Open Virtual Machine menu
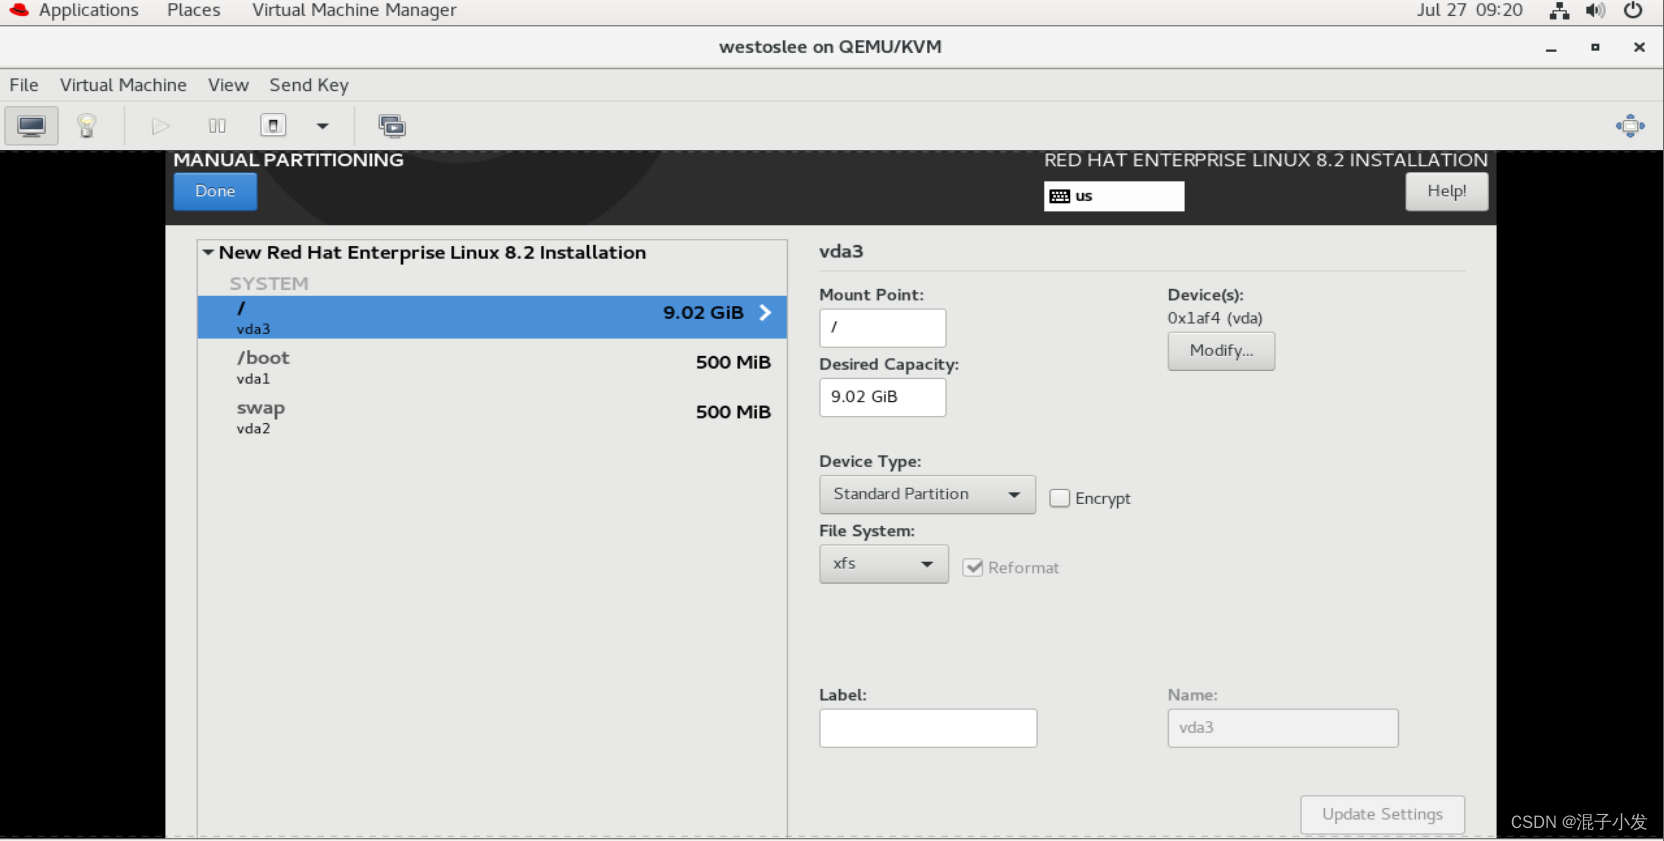Viewport: 1664px width, 841px height. pos(123,85)
